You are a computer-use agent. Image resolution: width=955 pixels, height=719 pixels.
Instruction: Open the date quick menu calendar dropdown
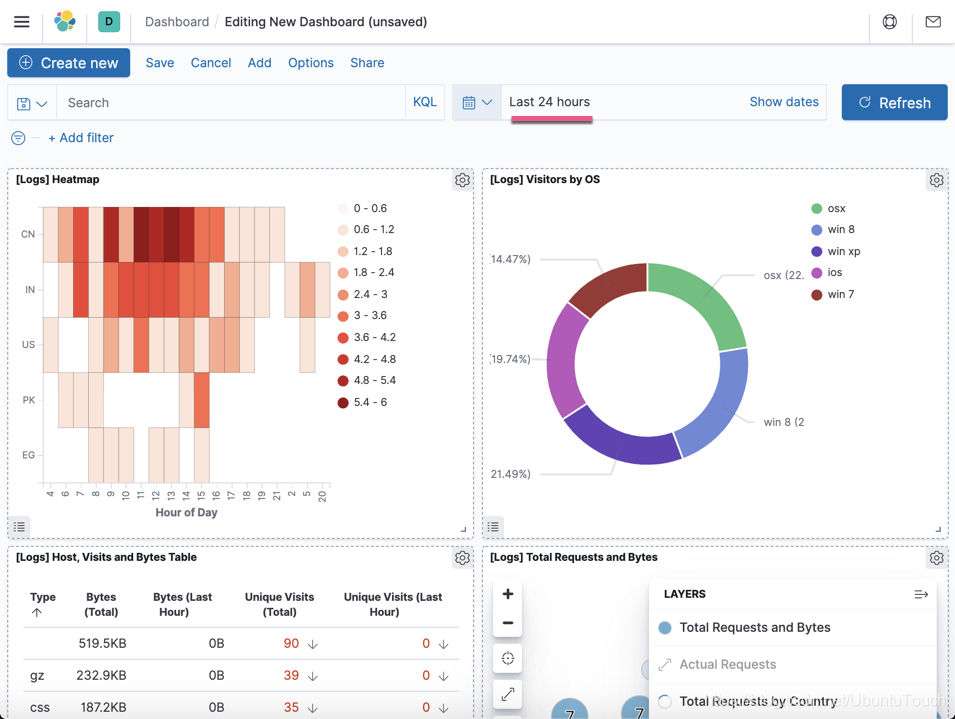tap(477, 102)
